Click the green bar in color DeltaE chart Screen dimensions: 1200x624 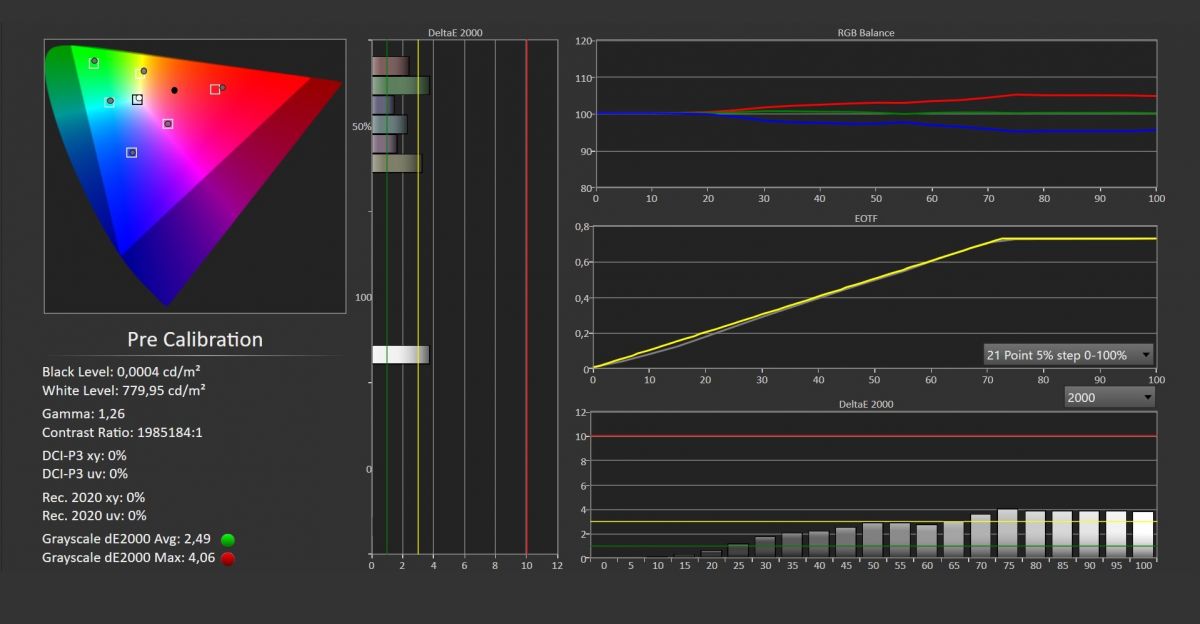pyautogui.click(x=400, y=85)
